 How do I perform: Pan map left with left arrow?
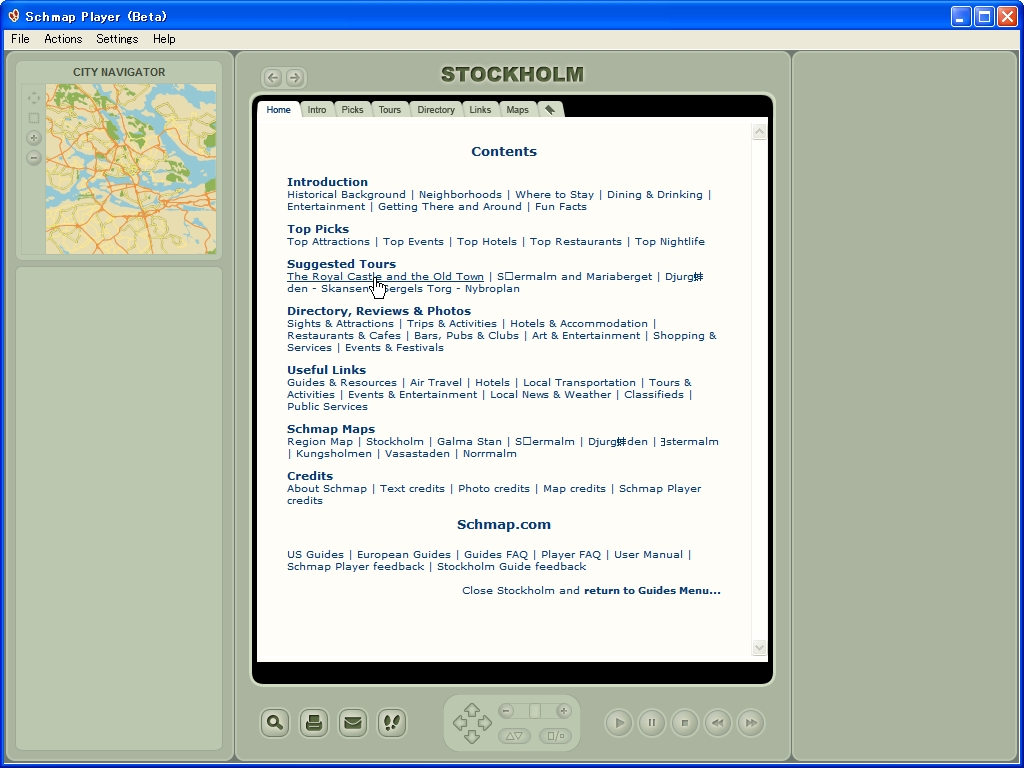click(x=460, y=723)
